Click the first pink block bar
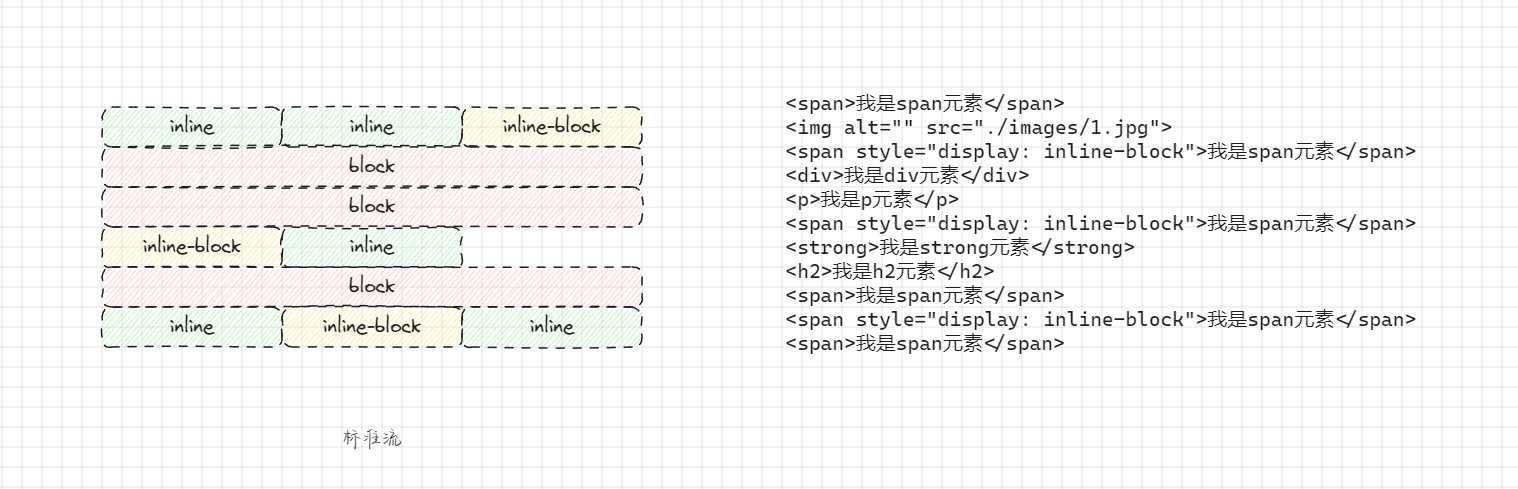Viewport: 1518px width, 489px height. pyautogui.click(x=371, y=167)
